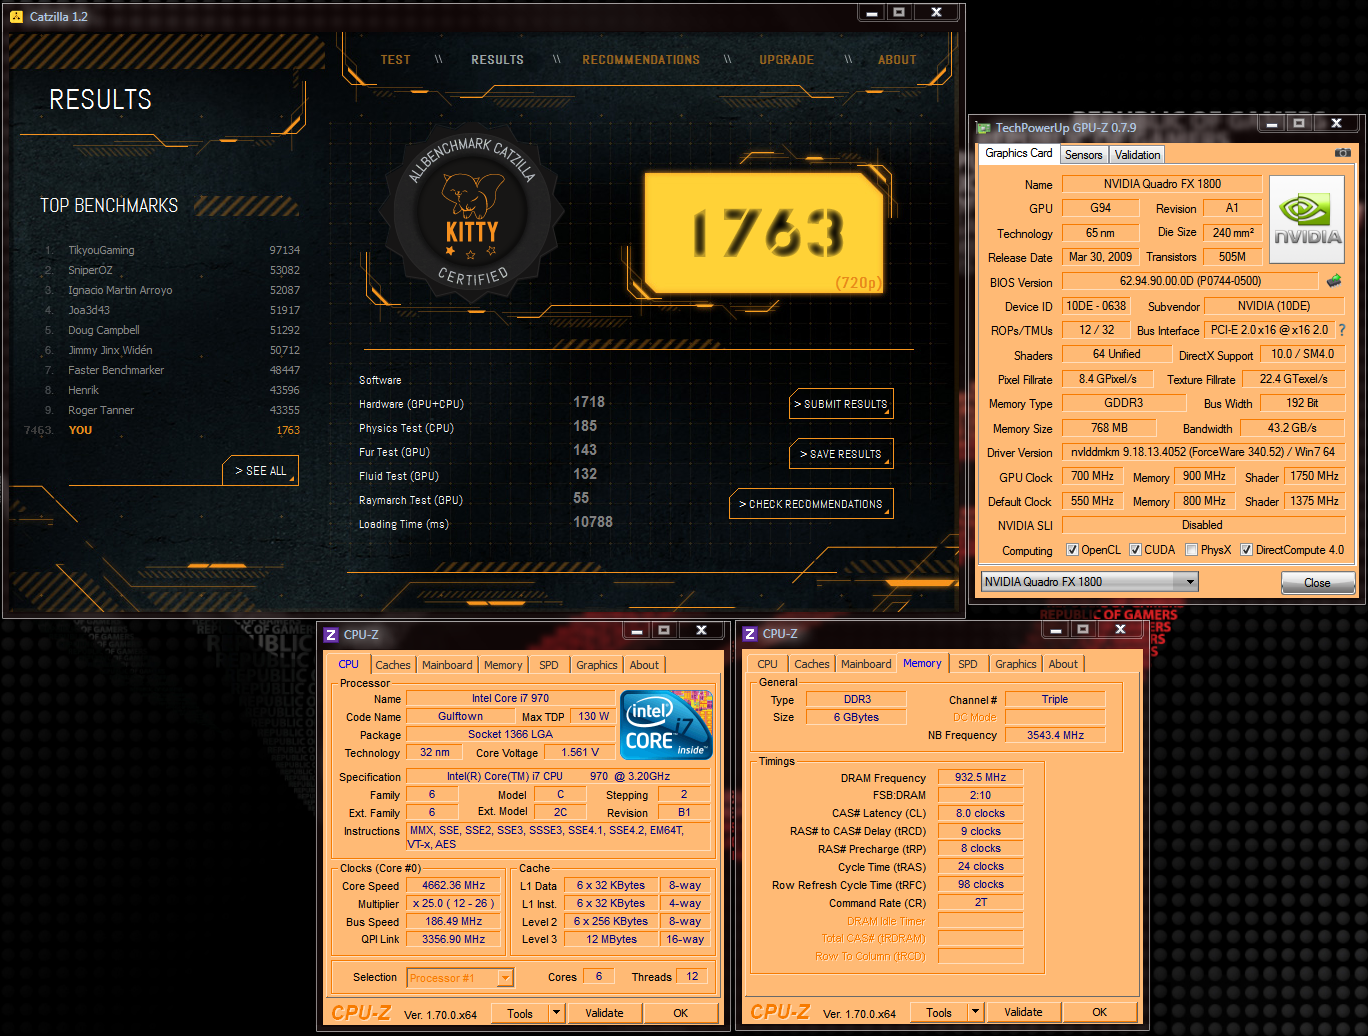Click the Hardware (GPU+CPU) score 1718
This screenshot has width=1368, height=1036.
click(x=589, y=402)
